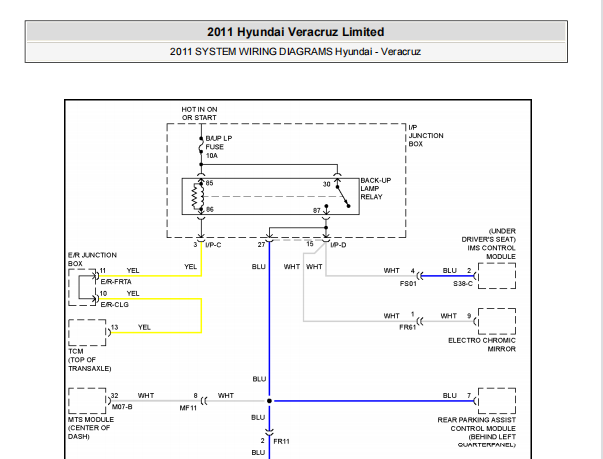Click the 'I/P-C' connector label

coord(213,245)
